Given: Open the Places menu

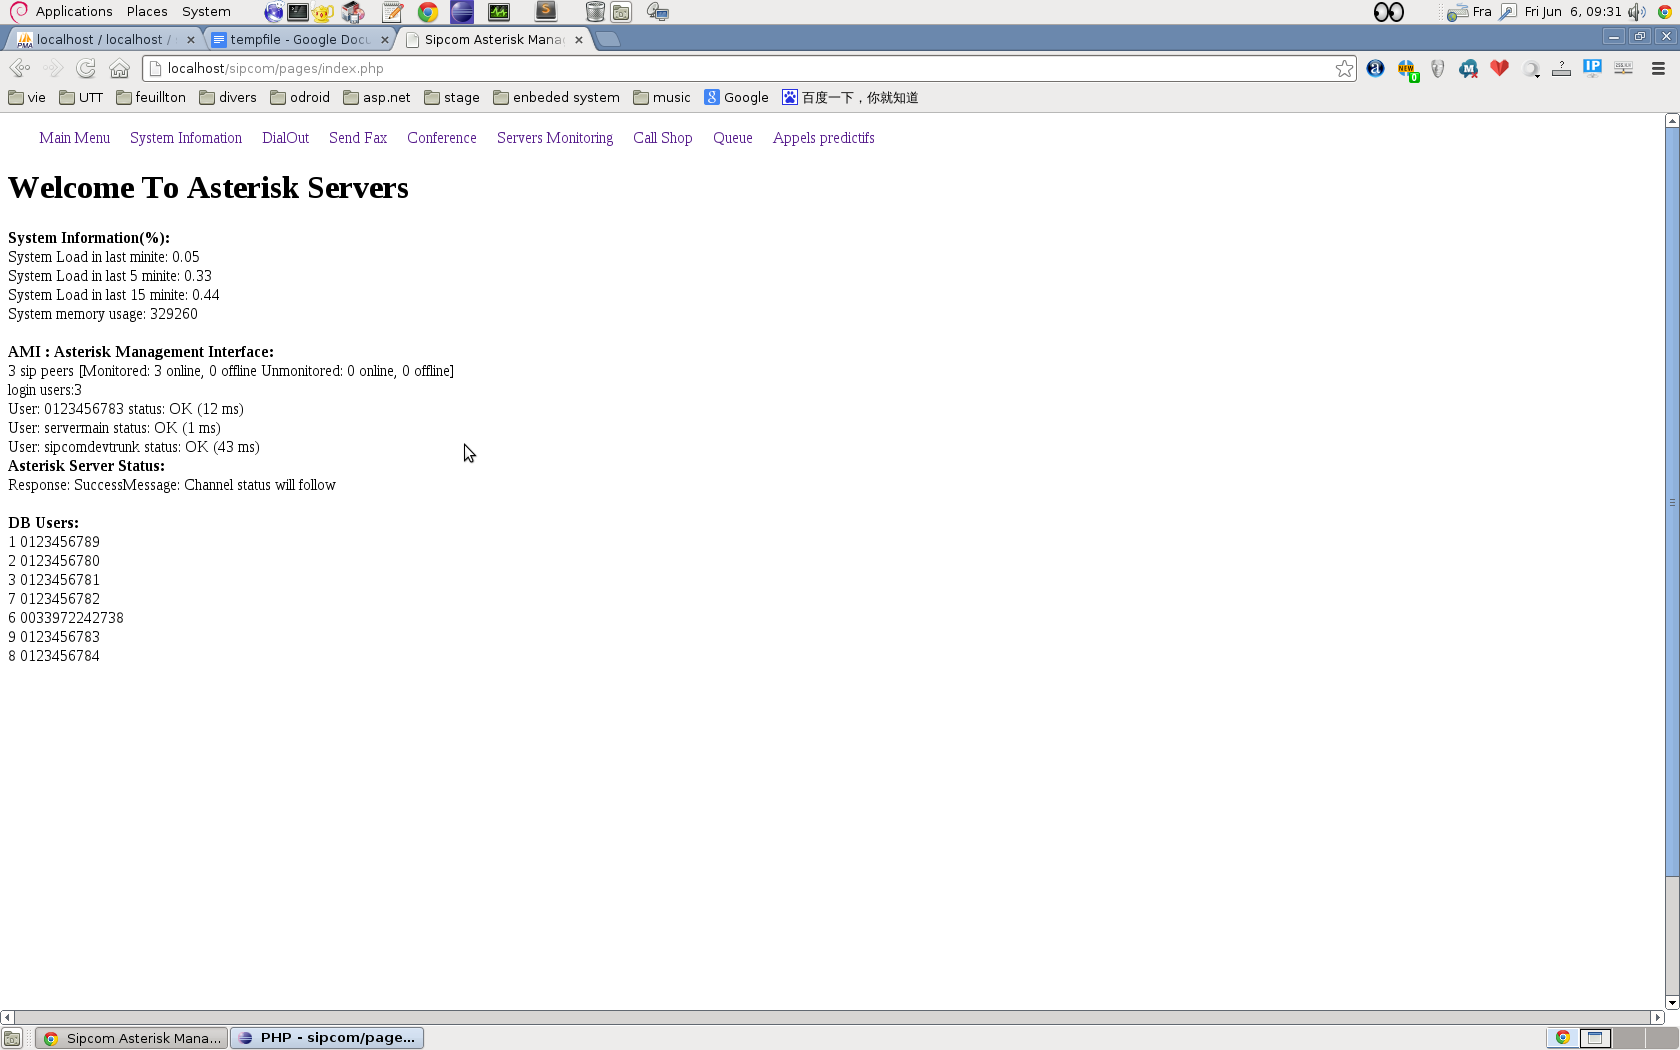Looking at the screenshot, I should click(x=147, y=12).
